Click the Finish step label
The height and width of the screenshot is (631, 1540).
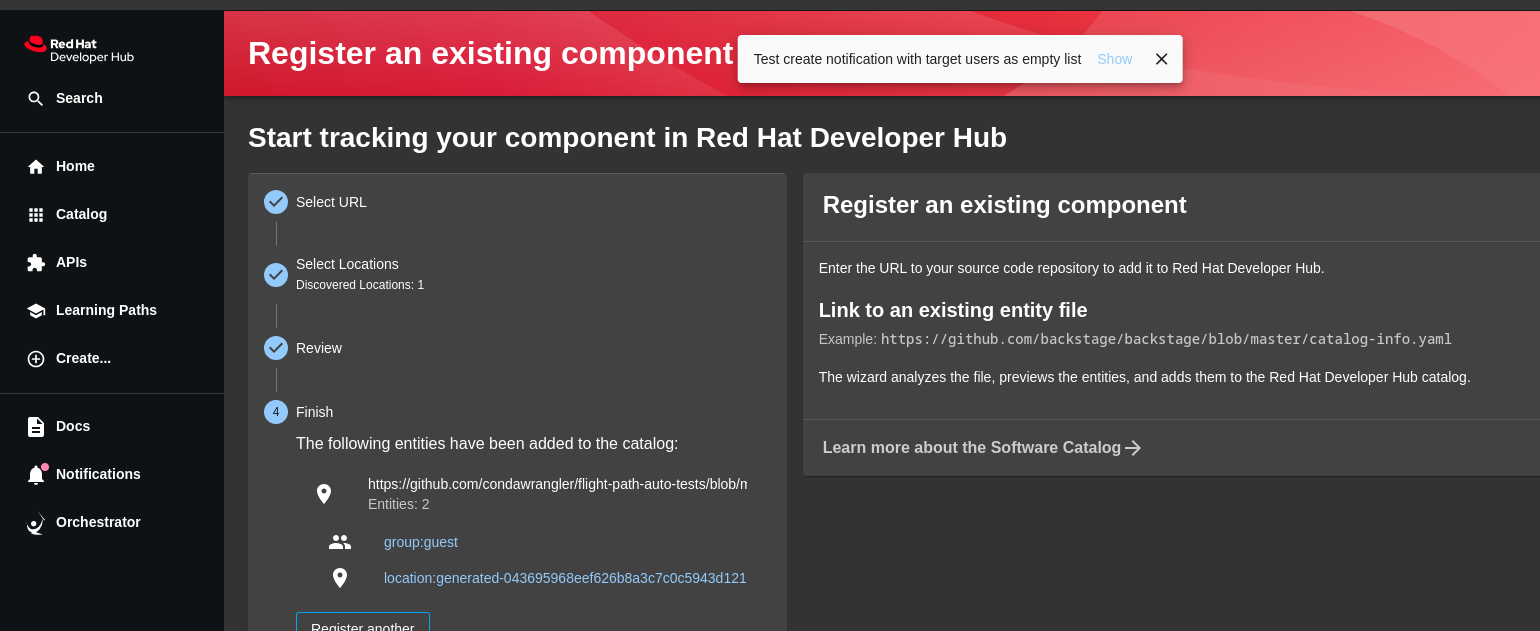(314, 412)
